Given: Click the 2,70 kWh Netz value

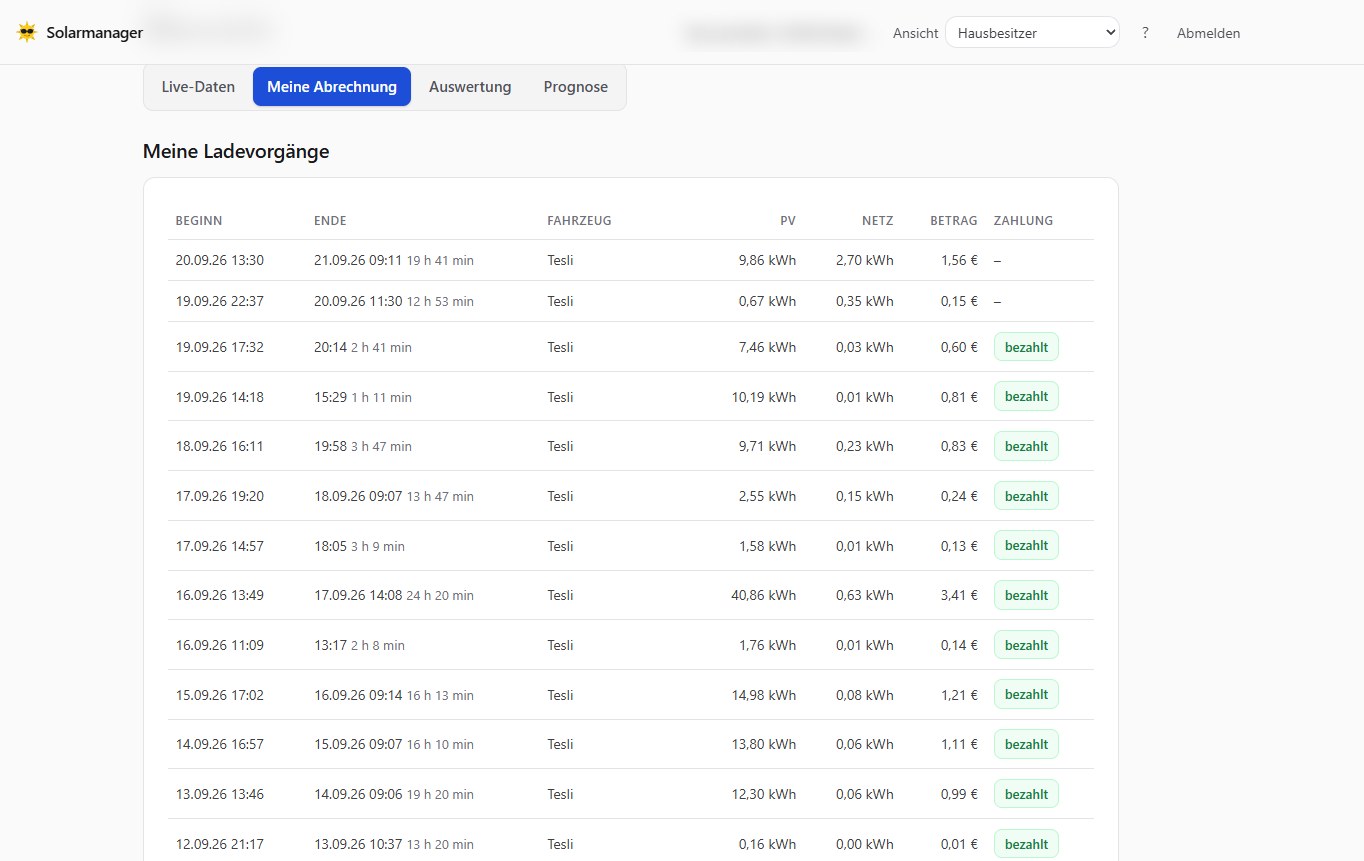Looking at the screenshot, I should [865, 260].
